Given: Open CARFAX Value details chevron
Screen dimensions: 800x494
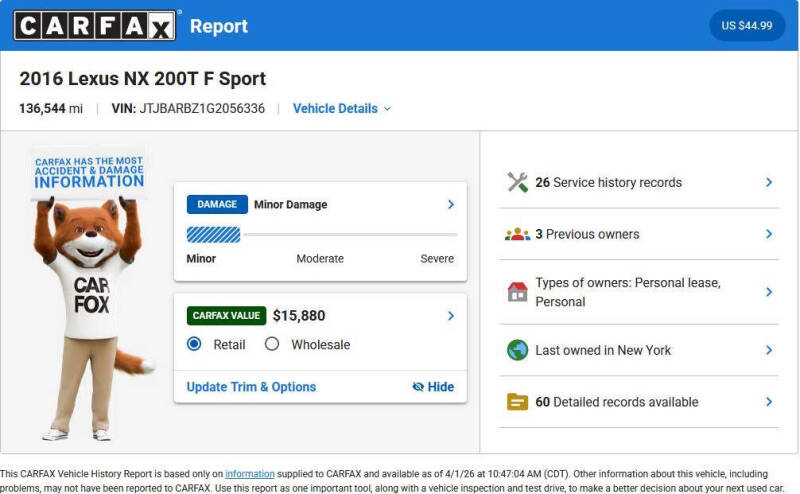Looking at the screenshot, I should tap(451, 315).
